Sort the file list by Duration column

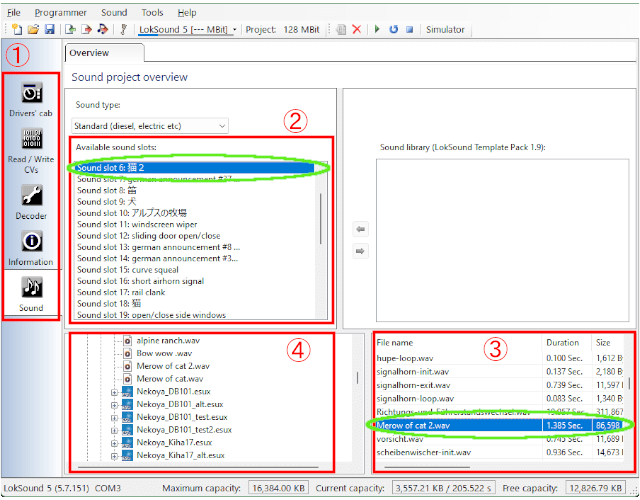tap(562, 342)
